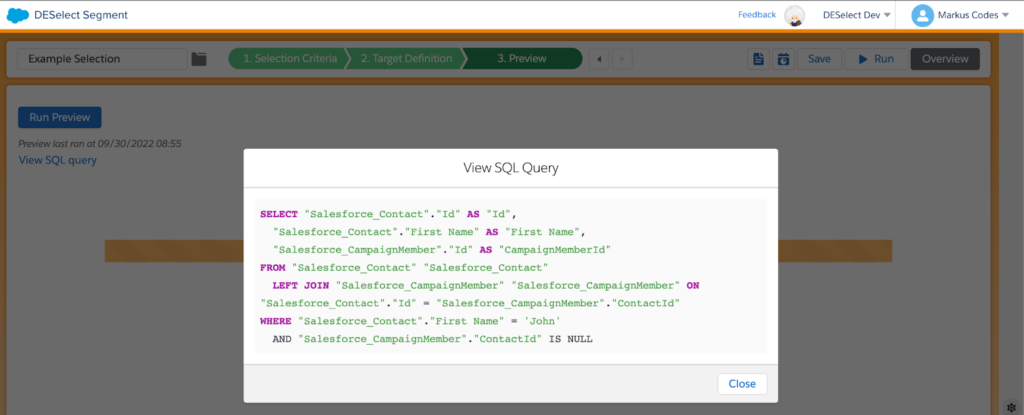1024x415 pixels.
Task: Open the Feedback link
Action: pyautogui.click(x=756, y=15)
